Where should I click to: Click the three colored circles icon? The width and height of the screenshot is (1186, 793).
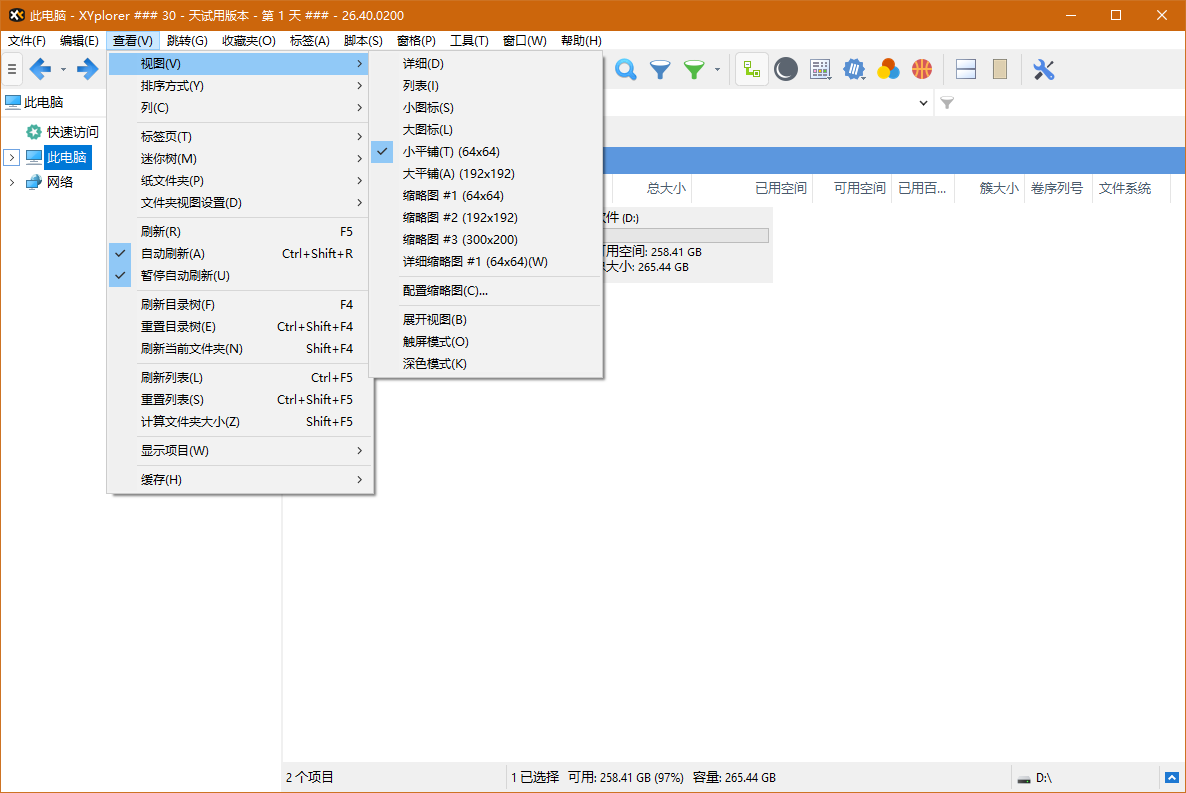click(888, 70)
